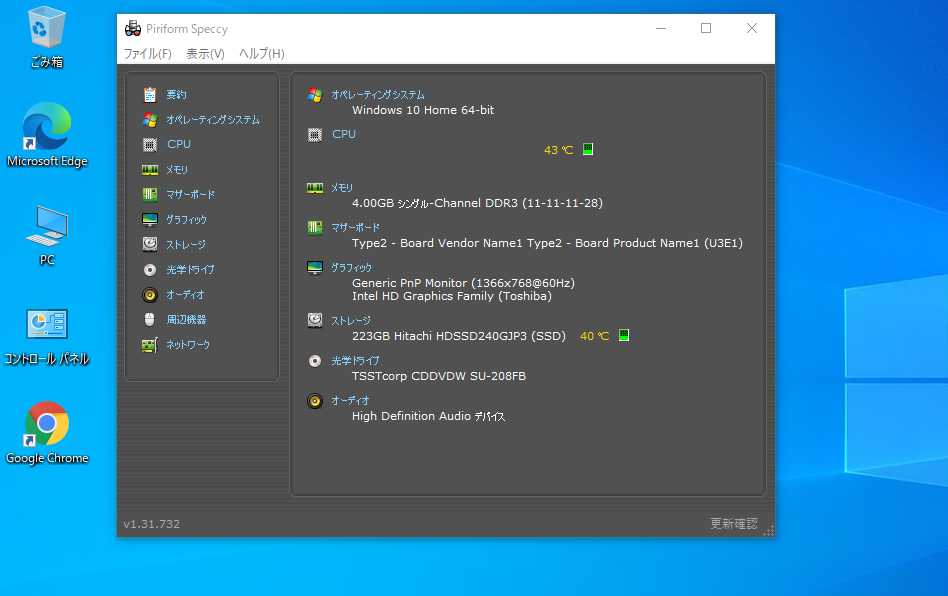948x596 pixels.
Task: Select 周辺機器 in the sidebar list
Action: click(x=186, y=319)
